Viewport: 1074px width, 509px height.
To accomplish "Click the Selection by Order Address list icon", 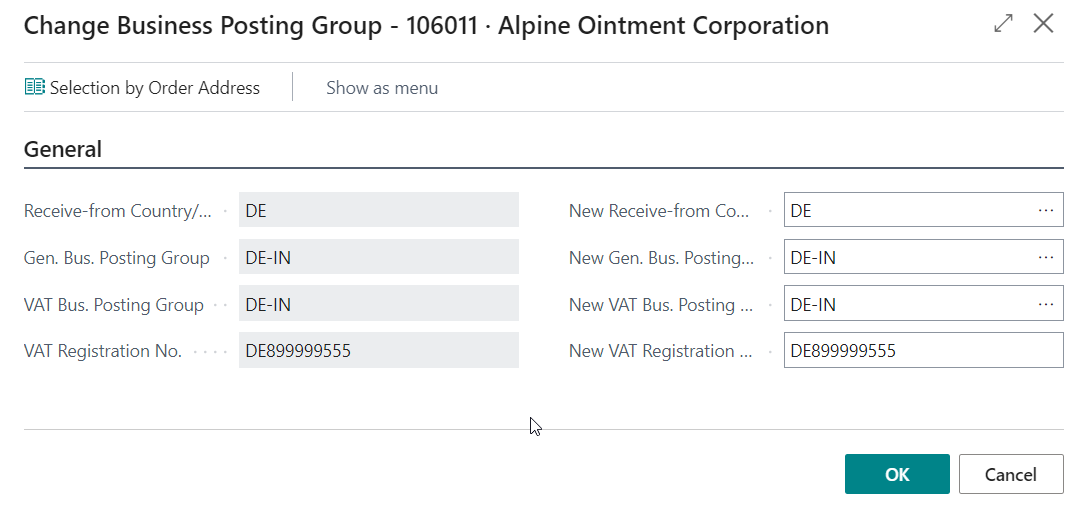I will [34, 87].
